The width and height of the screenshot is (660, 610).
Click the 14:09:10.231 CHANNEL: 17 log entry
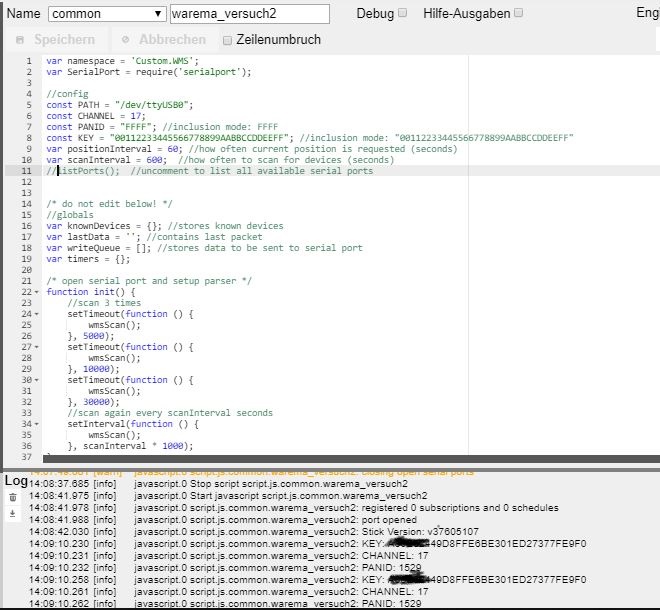[x=229, y=556]
